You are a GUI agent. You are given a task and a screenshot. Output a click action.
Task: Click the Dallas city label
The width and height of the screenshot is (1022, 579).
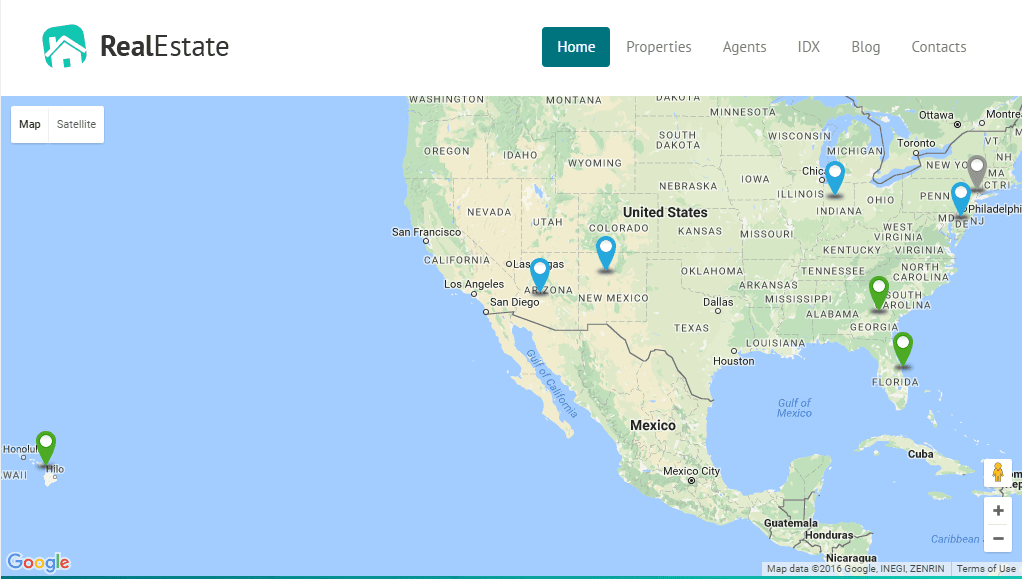718,303
